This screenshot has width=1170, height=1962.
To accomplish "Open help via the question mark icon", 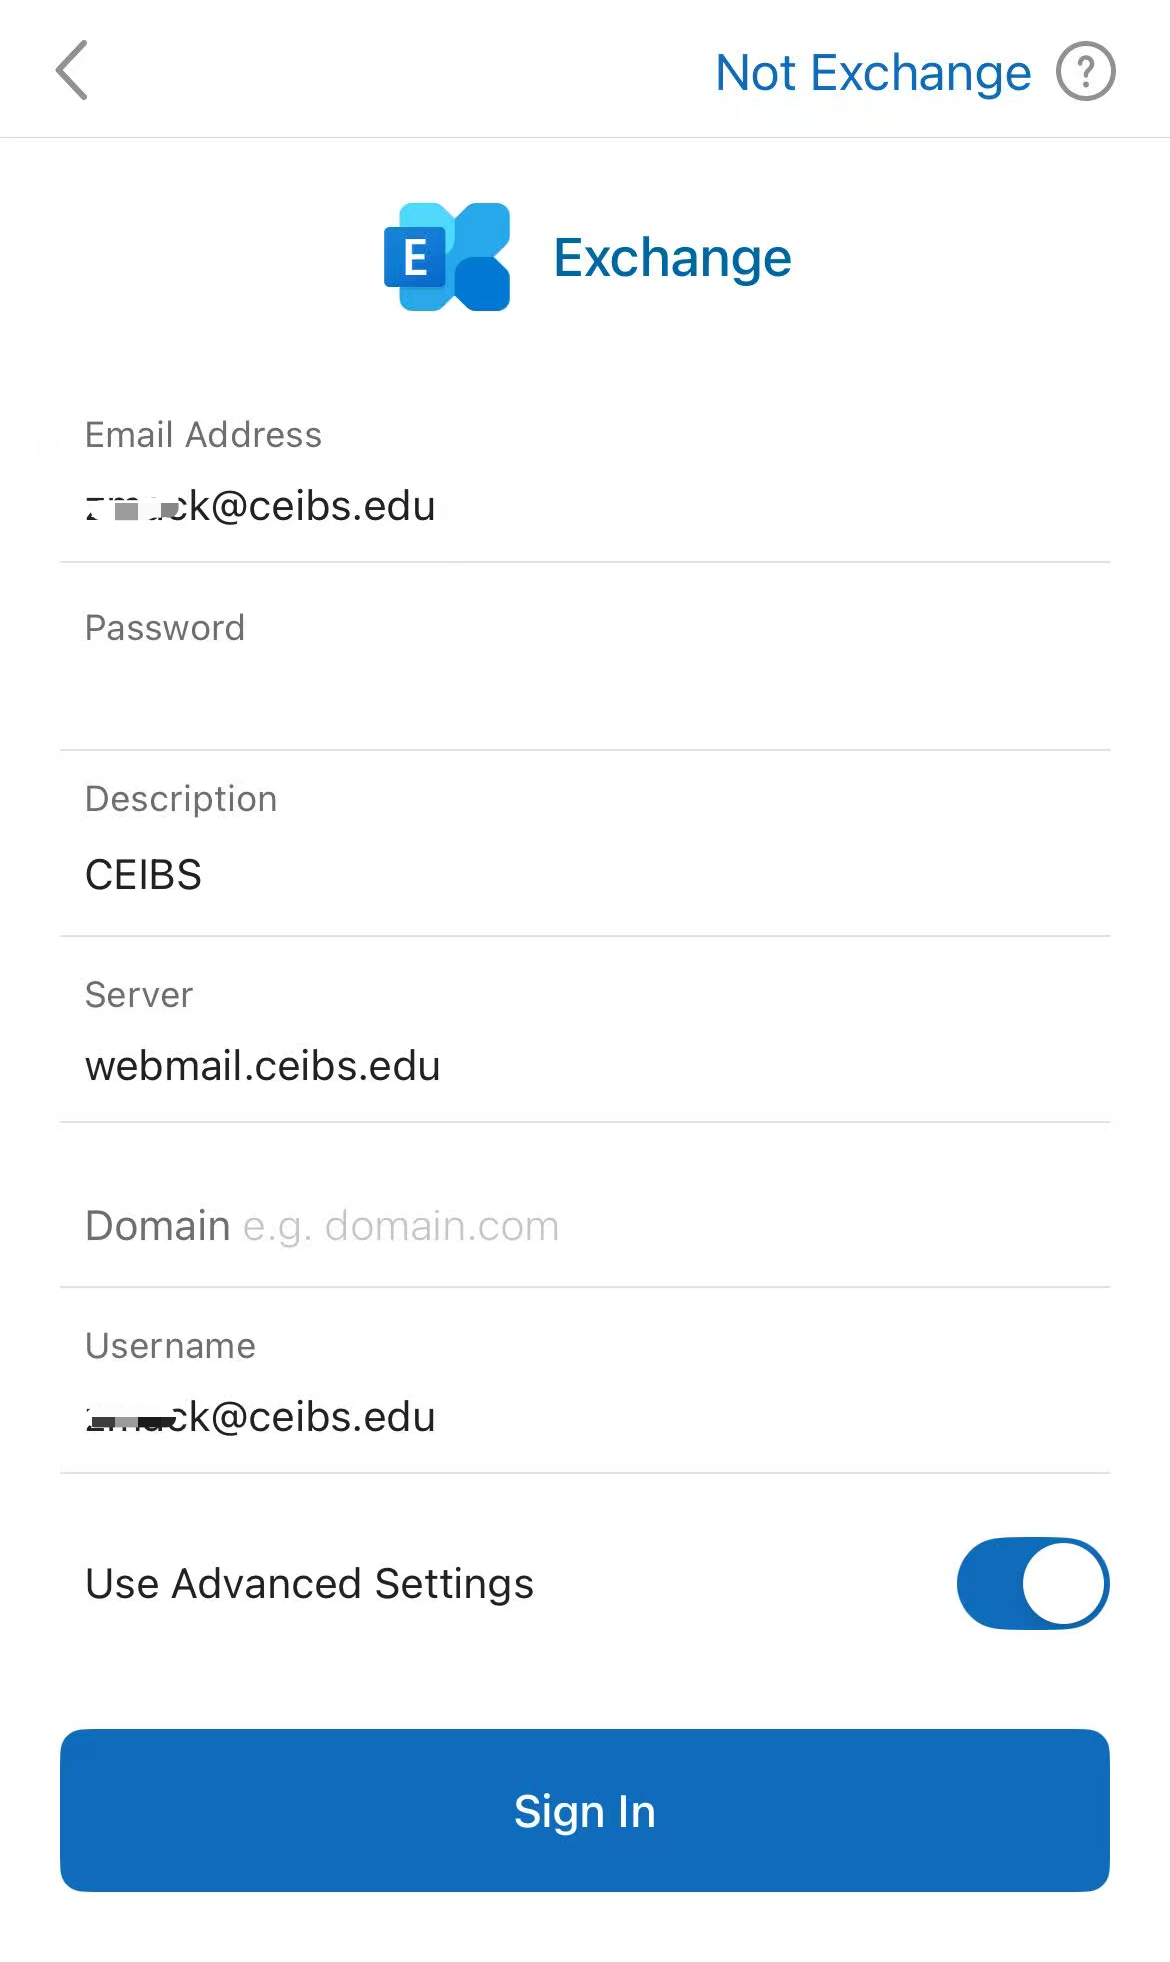I will click(x=1085, y=72).
